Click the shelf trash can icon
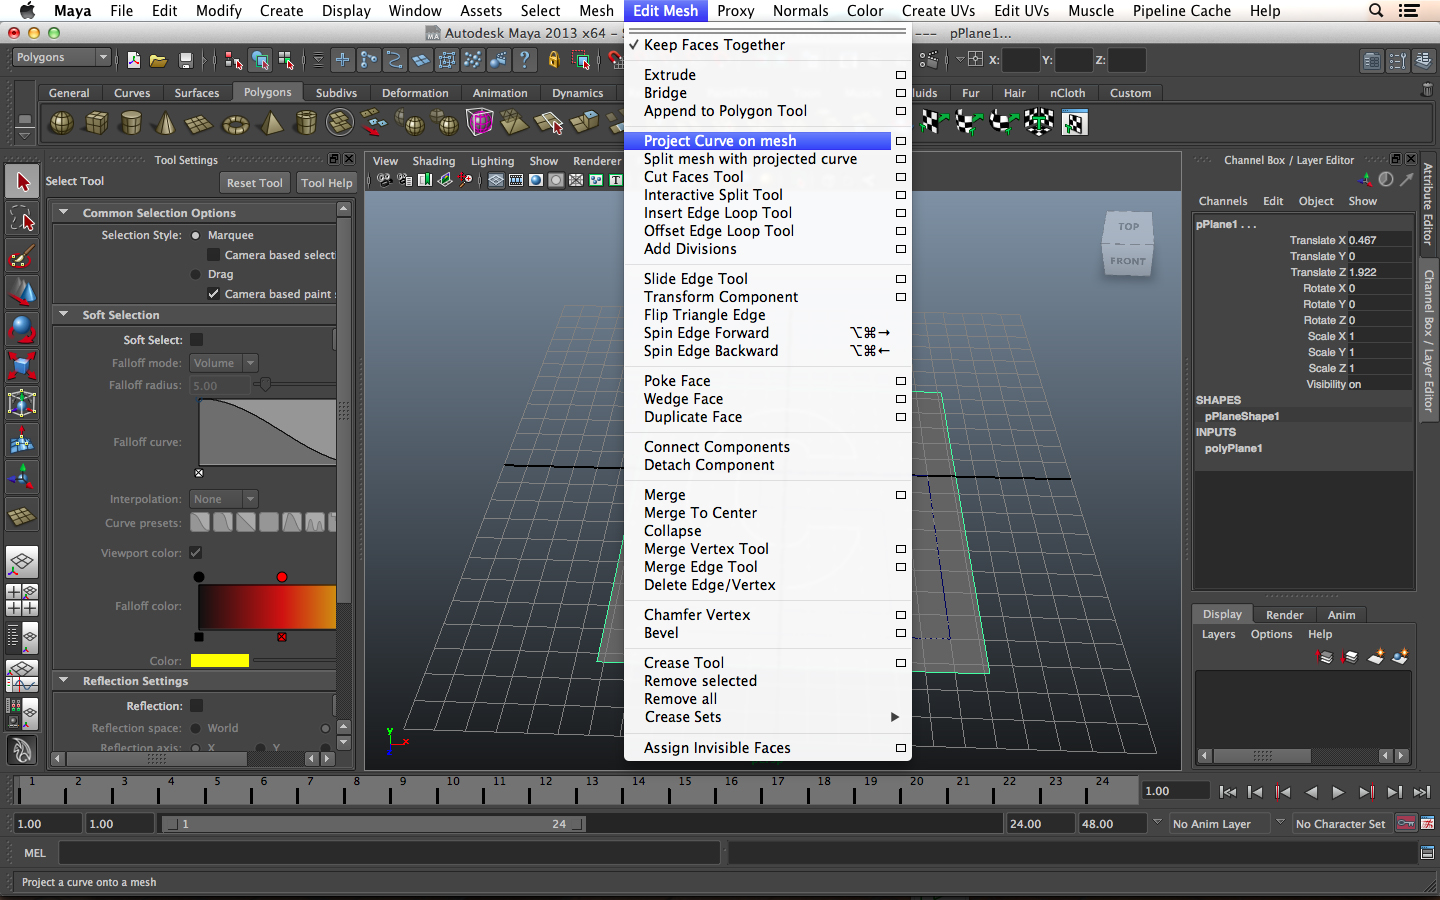Image resolution: width=1440 pixels, height=900 pixels. [x=1426, y=91]
